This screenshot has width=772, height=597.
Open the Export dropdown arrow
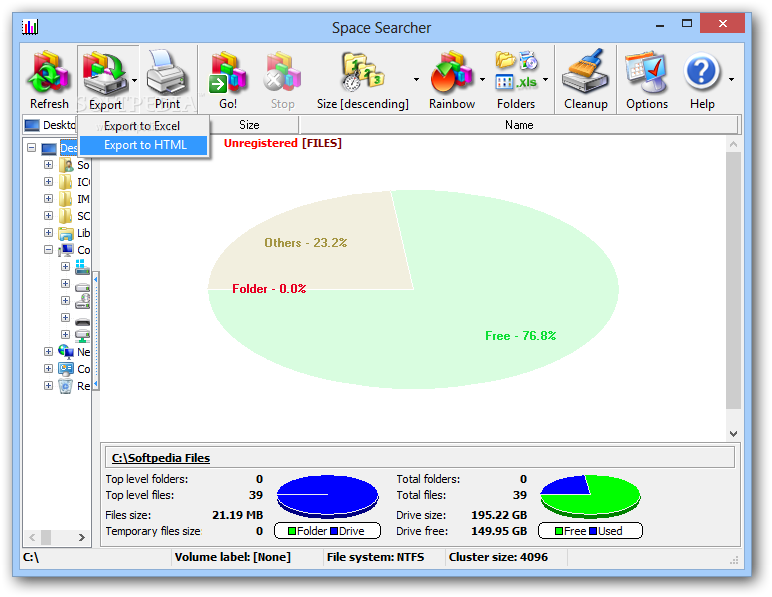(x=134, y=80)
